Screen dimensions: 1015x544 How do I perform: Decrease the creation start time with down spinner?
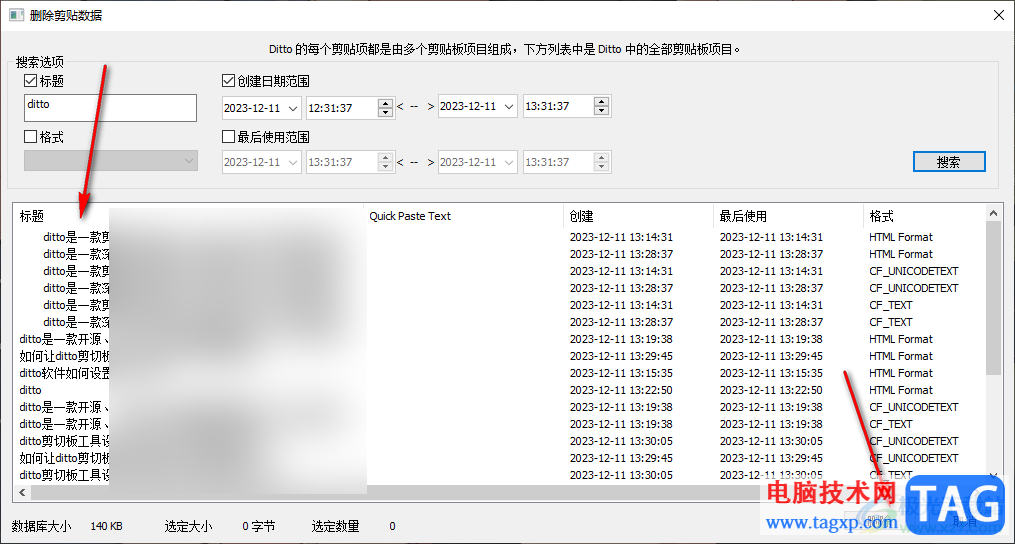pyautogui.click(x=386, y=113)
